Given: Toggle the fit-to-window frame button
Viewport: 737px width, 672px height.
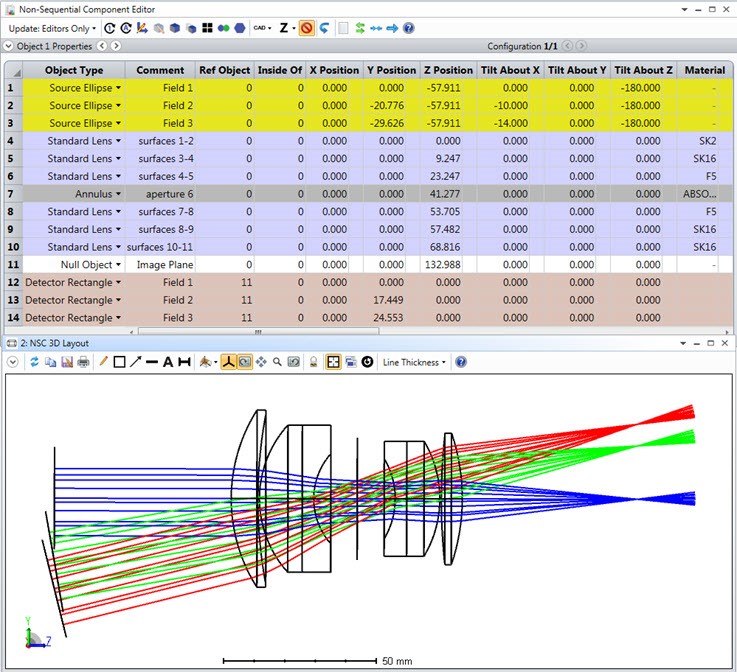Looking at the screenshot, I should coord(333,362).
